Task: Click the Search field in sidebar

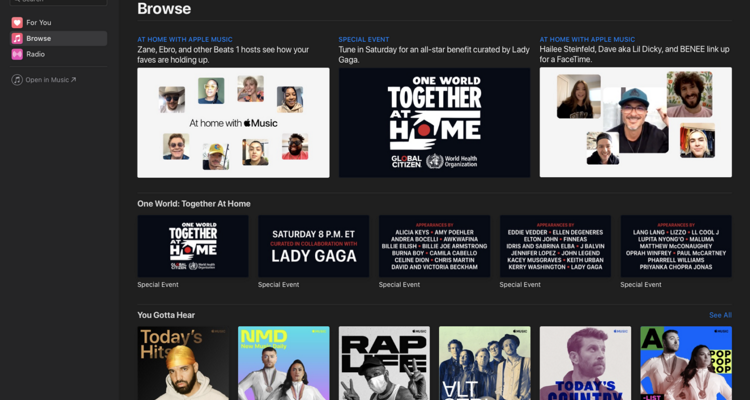Action: click(x=58, y=2)
